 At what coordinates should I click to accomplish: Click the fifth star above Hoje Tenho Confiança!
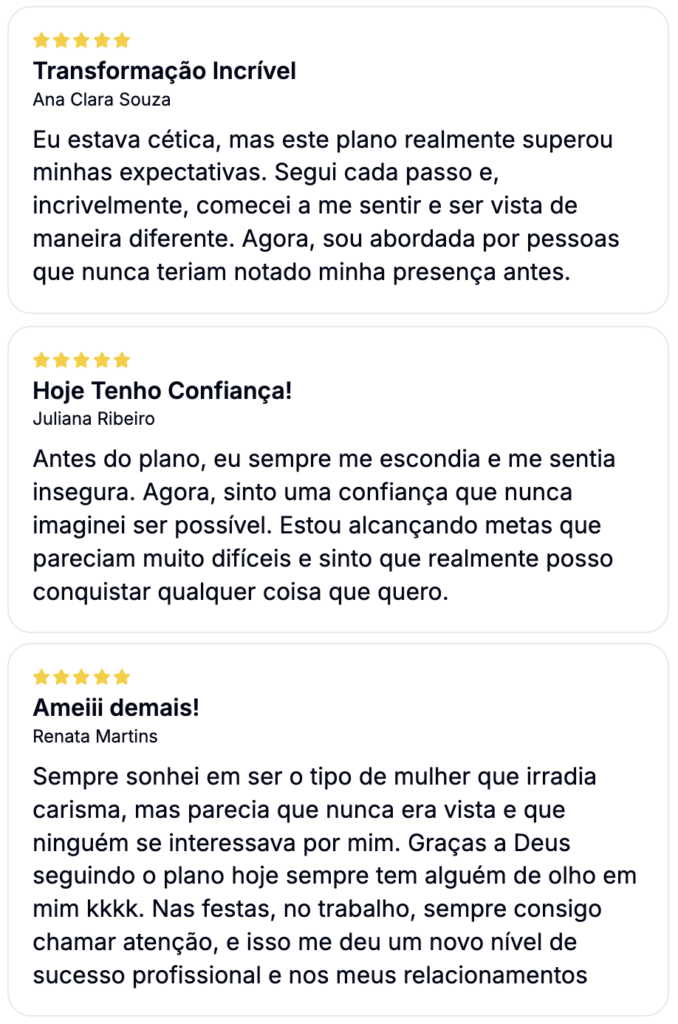click(x=122, y=360)
